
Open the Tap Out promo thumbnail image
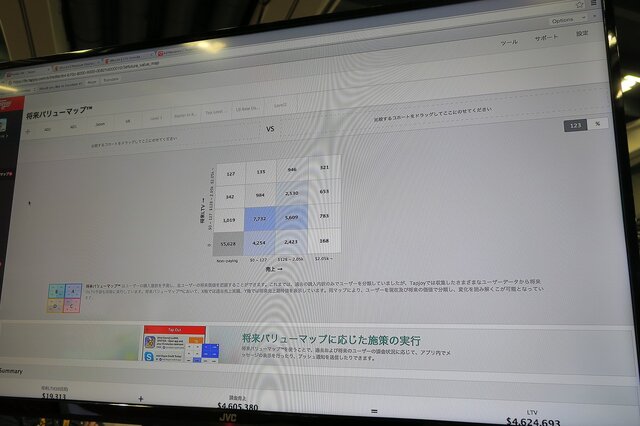click(x=173, y=344)
